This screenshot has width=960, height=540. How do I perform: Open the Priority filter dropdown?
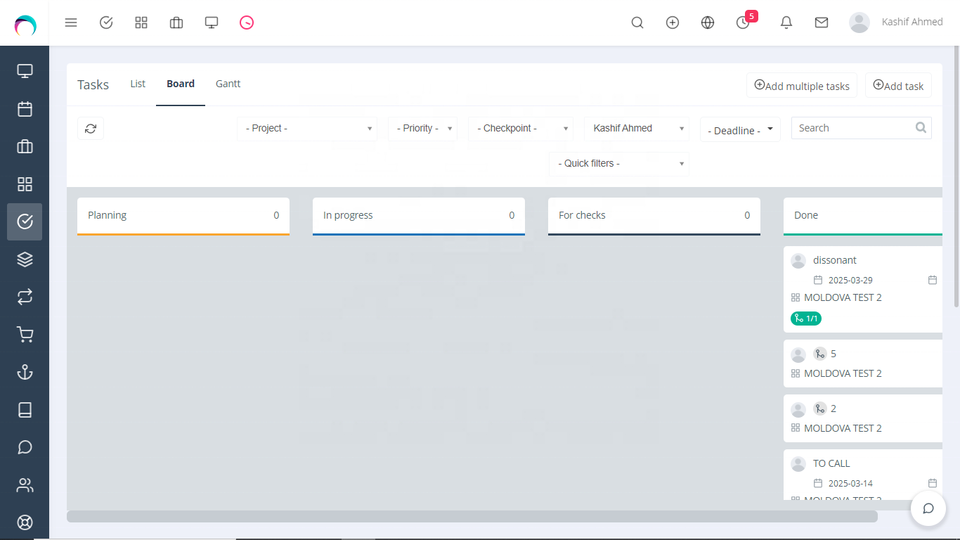[x=424, y=128]
